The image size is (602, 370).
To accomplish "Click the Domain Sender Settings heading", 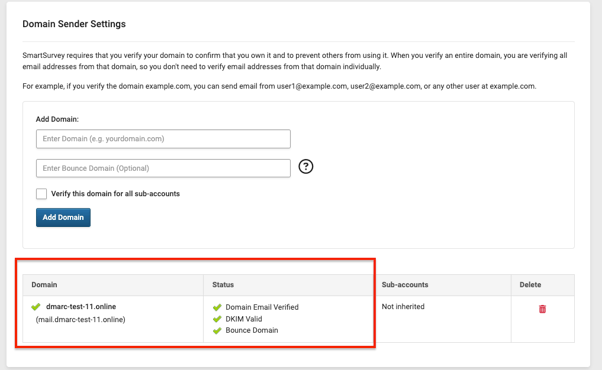I will [x=74, y=24].
